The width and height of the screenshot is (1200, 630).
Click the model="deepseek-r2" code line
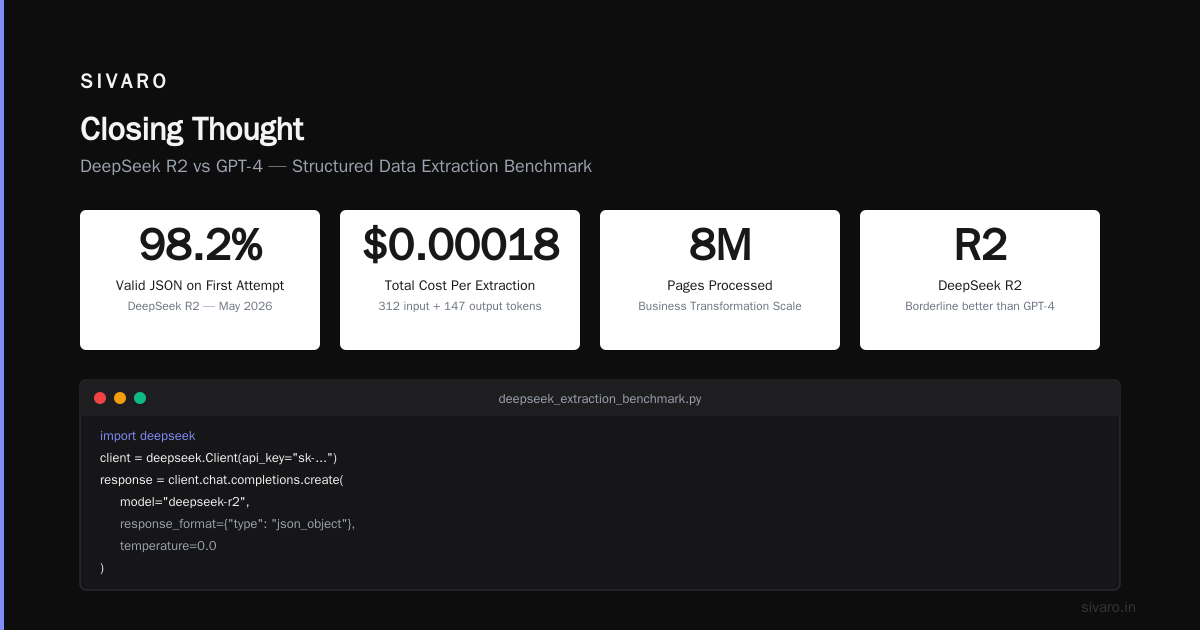(x=184, y=502)
